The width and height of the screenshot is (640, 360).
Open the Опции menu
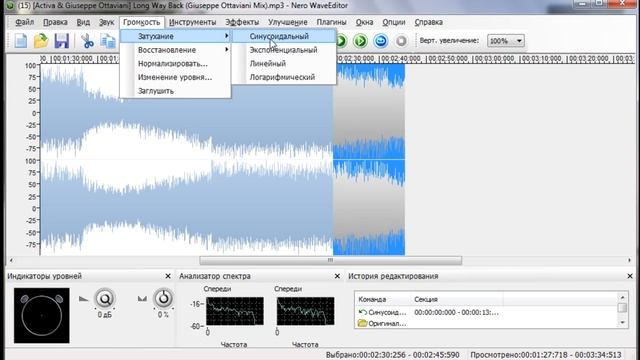394,22
